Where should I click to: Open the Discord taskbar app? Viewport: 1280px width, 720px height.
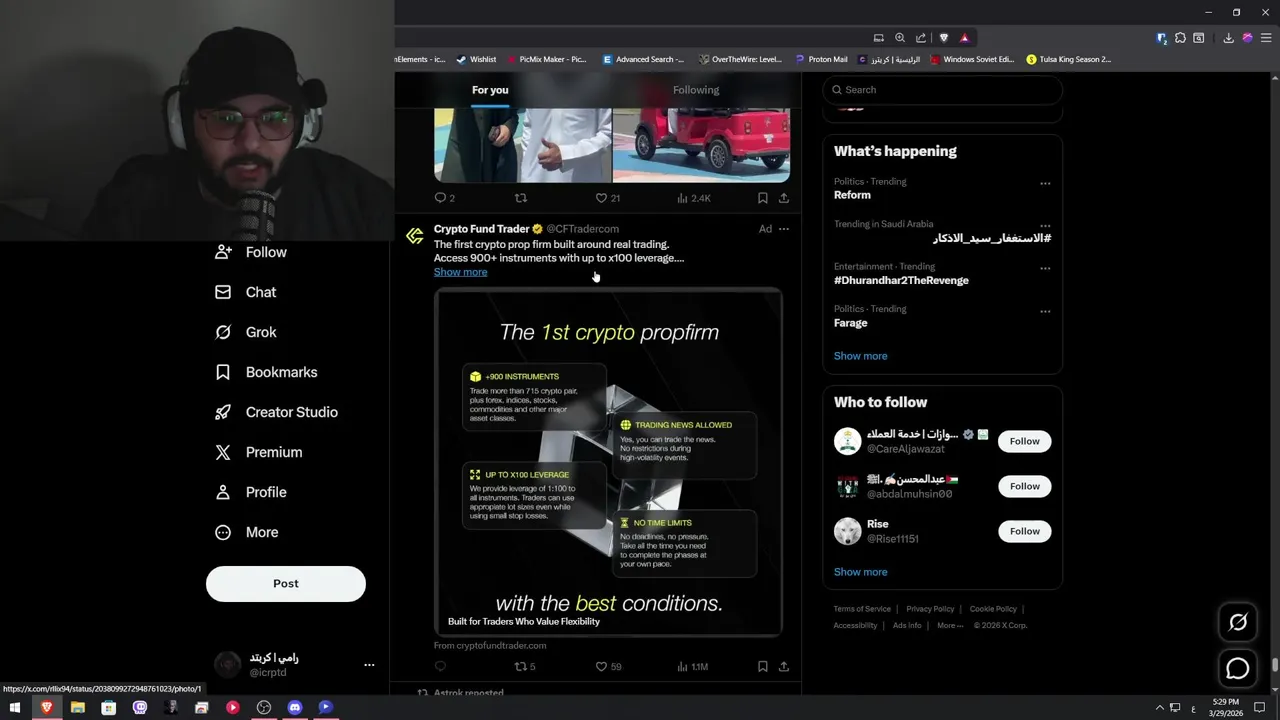pyautogui.click(x=295, y=707)
